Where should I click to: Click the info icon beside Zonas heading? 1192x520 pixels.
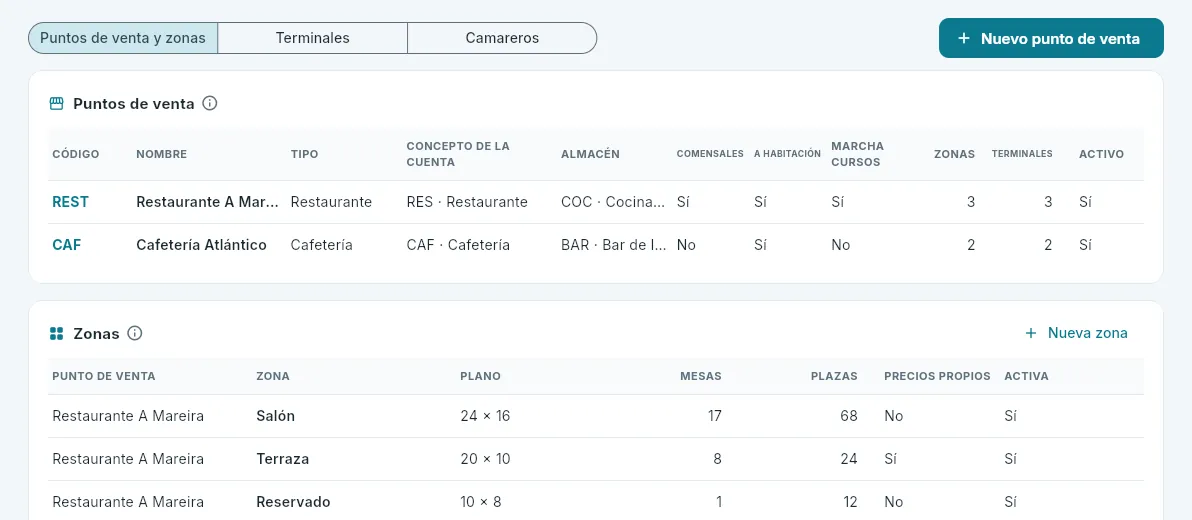pos(135,333)
